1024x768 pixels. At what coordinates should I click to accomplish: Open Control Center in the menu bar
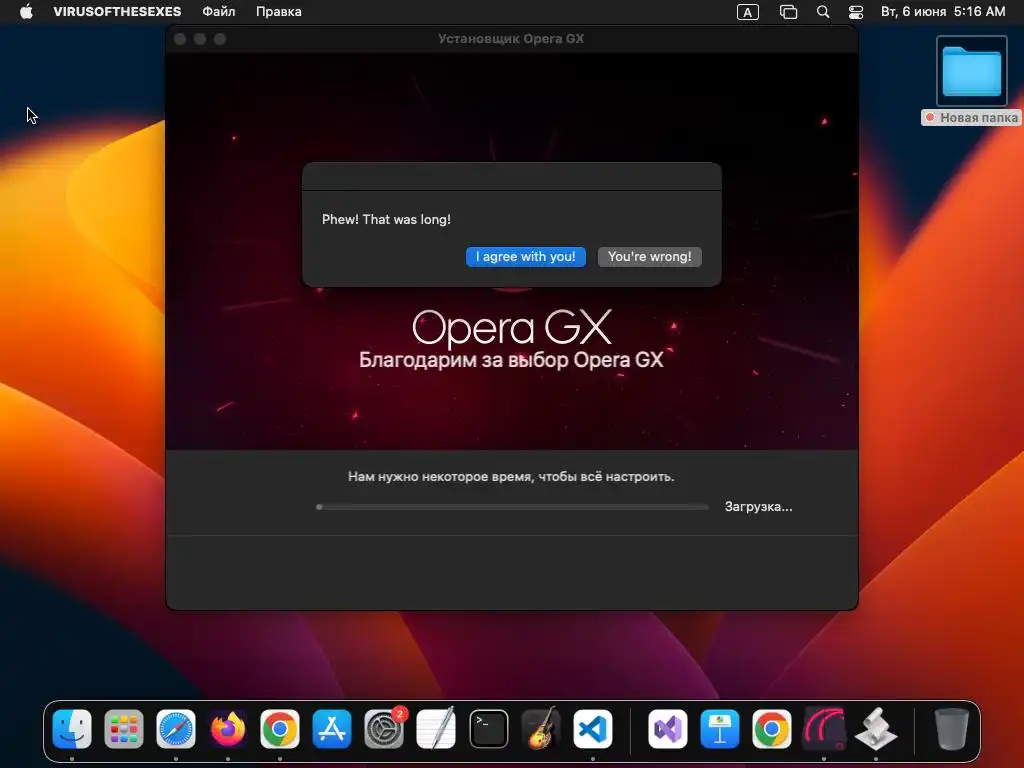tap(856, 12)
